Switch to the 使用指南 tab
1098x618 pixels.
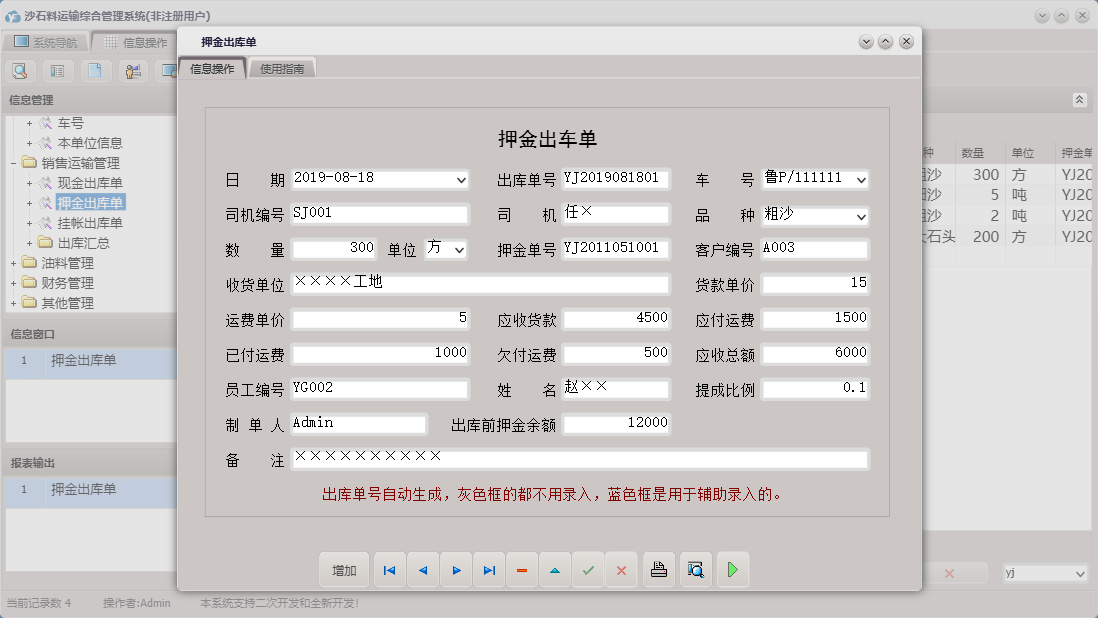(283, 69)
